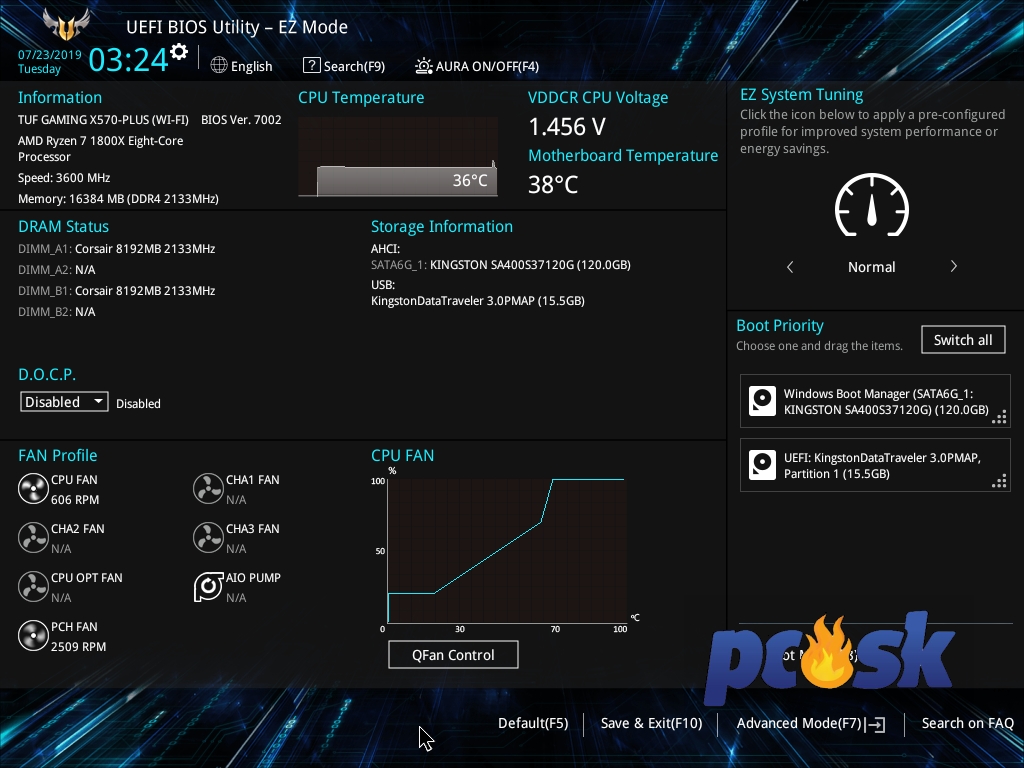Viewport: 1024px width, 768px height.
Task: Click Default(F5)
Action: pyautogui.click(x=533, y=723)
